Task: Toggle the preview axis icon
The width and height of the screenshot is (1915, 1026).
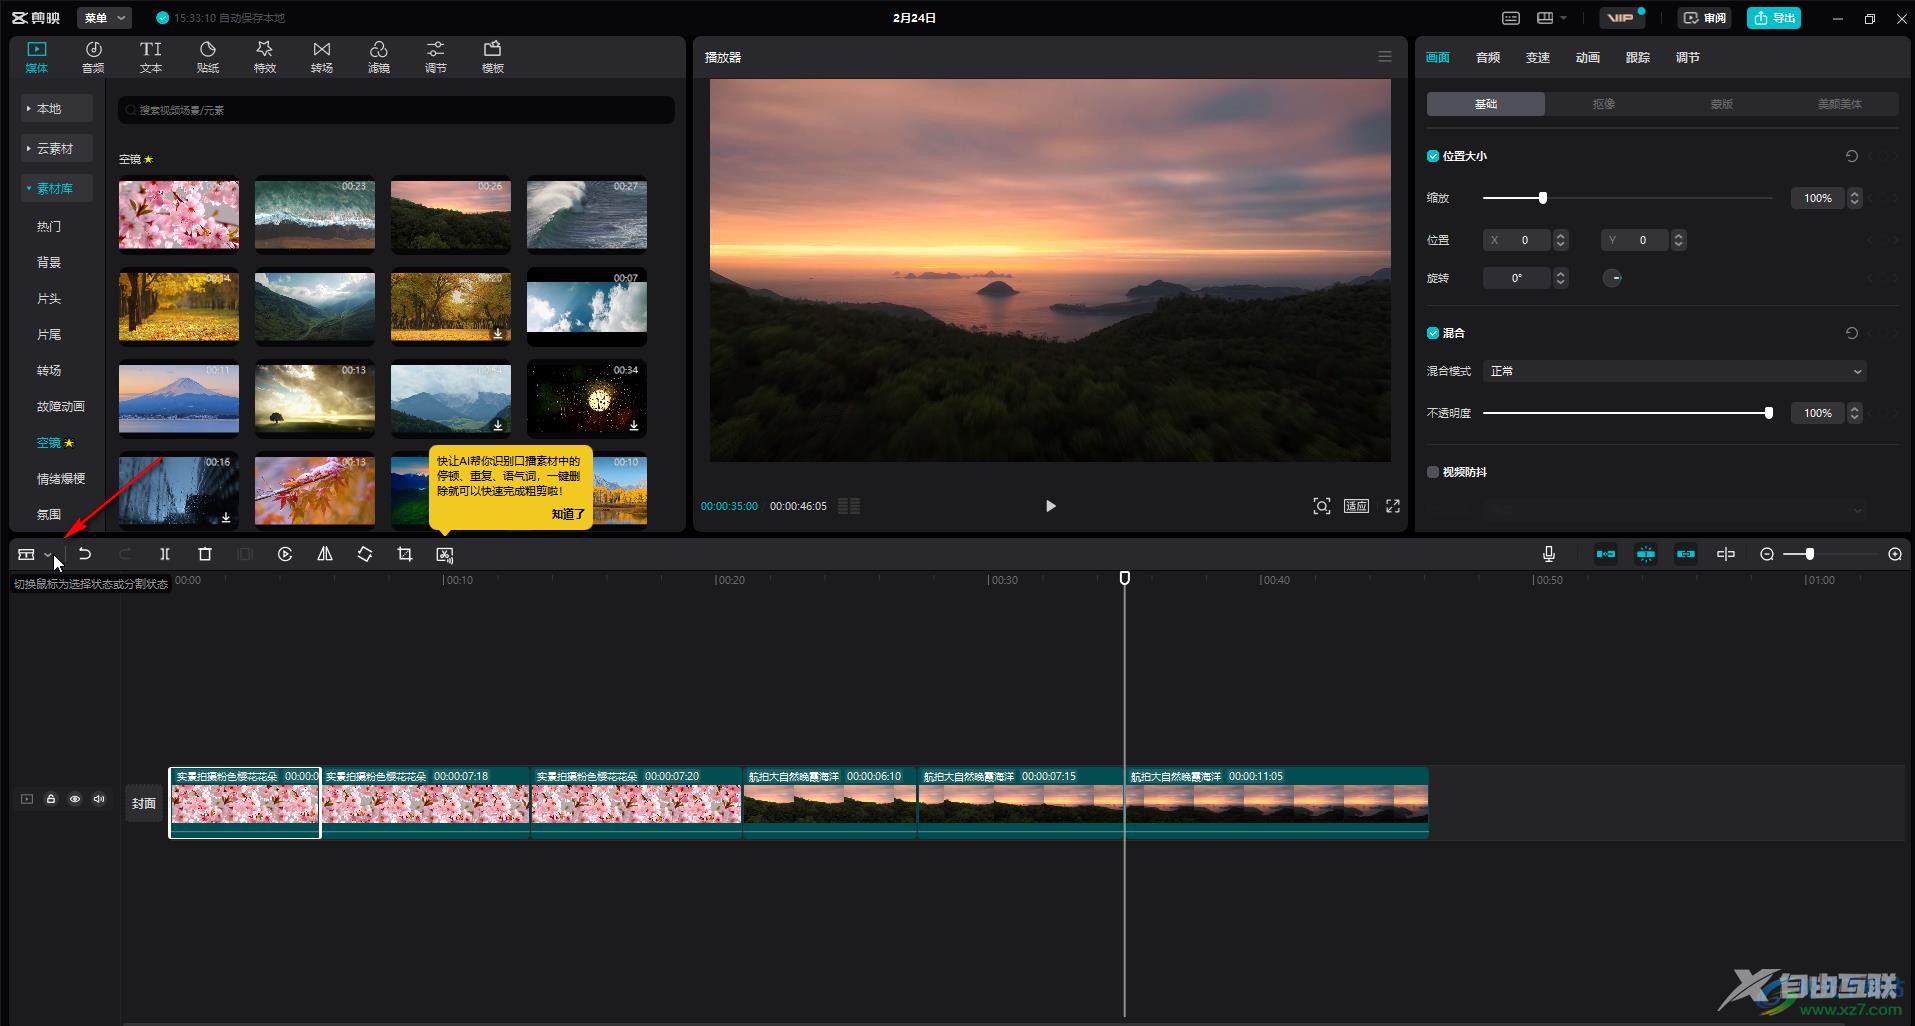Action: 1726,554
